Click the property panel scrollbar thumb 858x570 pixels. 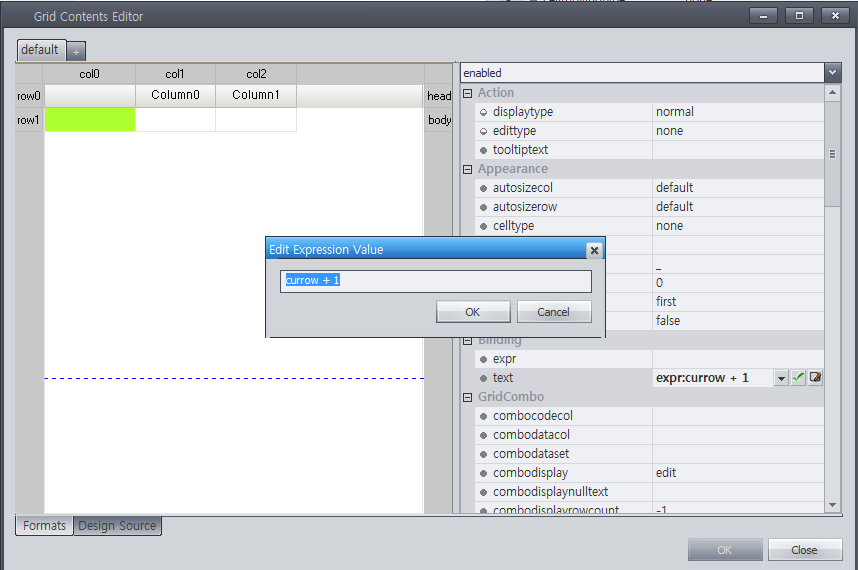[x=832, y=154]
